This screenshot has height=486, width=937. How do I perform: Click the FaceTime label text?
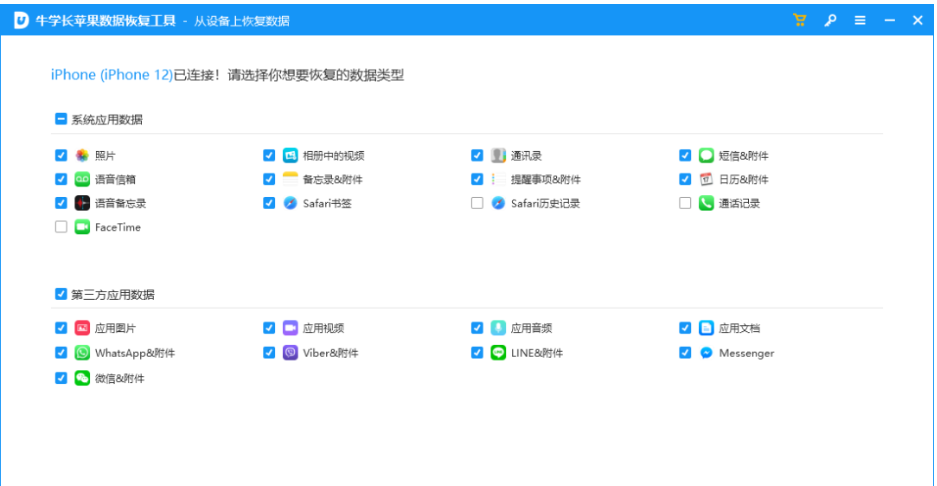pos(118,227)
